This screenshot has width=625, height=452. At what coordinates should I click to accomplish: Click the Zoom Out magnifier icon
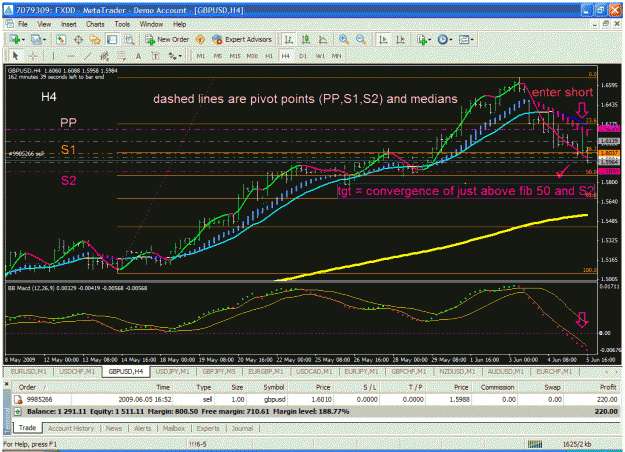(x=361, y=39)
